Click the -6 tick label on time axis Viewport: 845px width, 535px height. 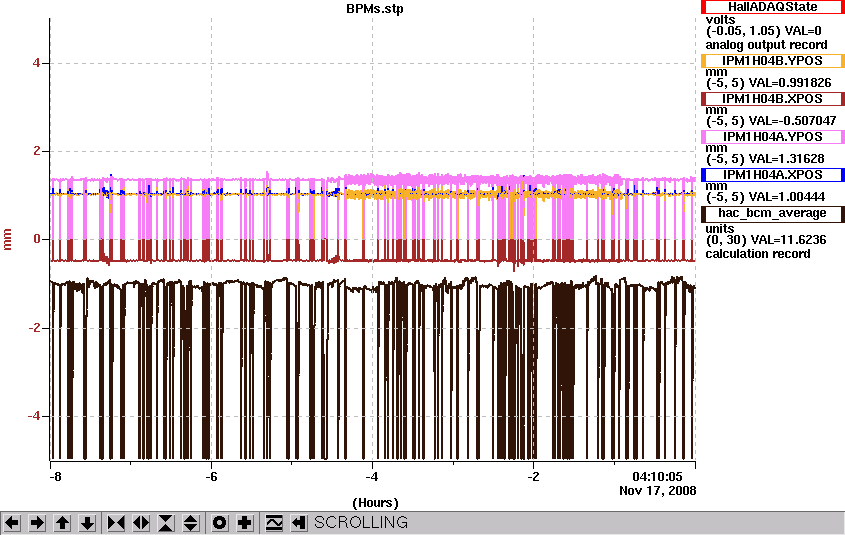[x=211, y=477]
